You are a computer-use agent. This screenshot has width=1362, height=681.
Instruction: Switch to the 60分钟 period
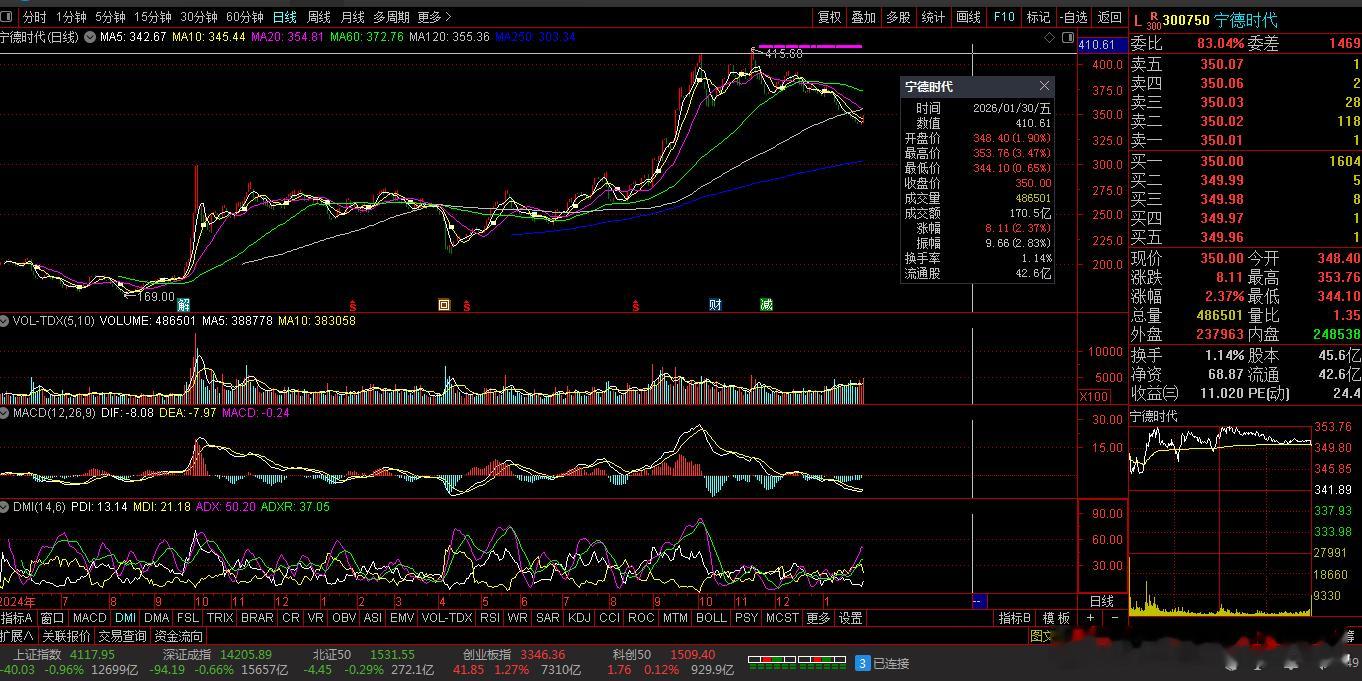point(245,17)
